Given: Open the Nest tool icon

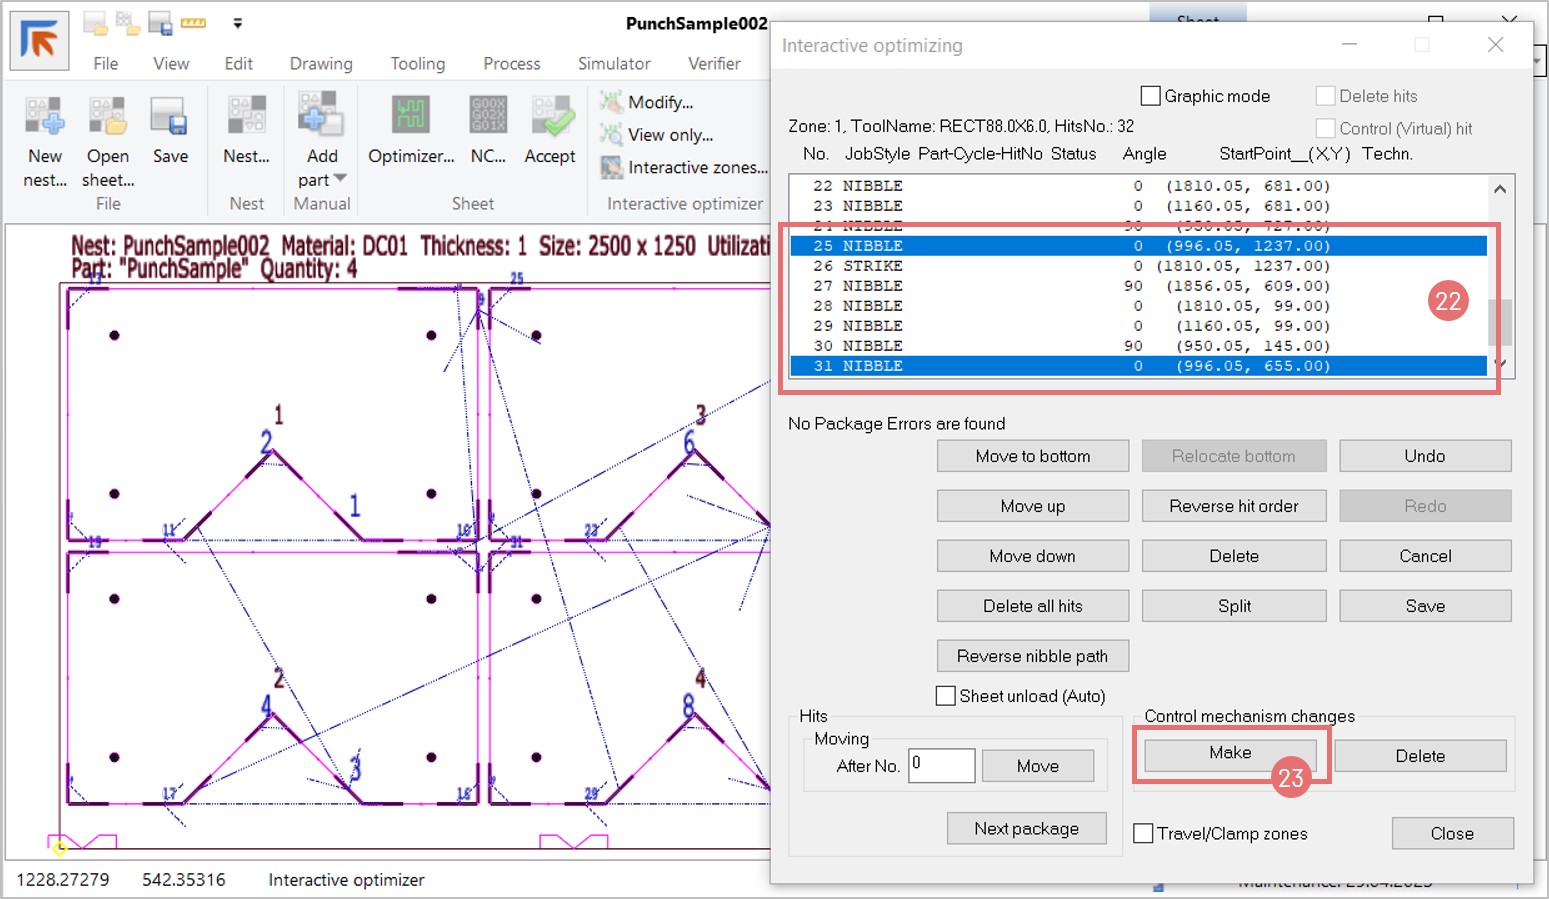Looking at the screenshot, I should pos(246,118).
